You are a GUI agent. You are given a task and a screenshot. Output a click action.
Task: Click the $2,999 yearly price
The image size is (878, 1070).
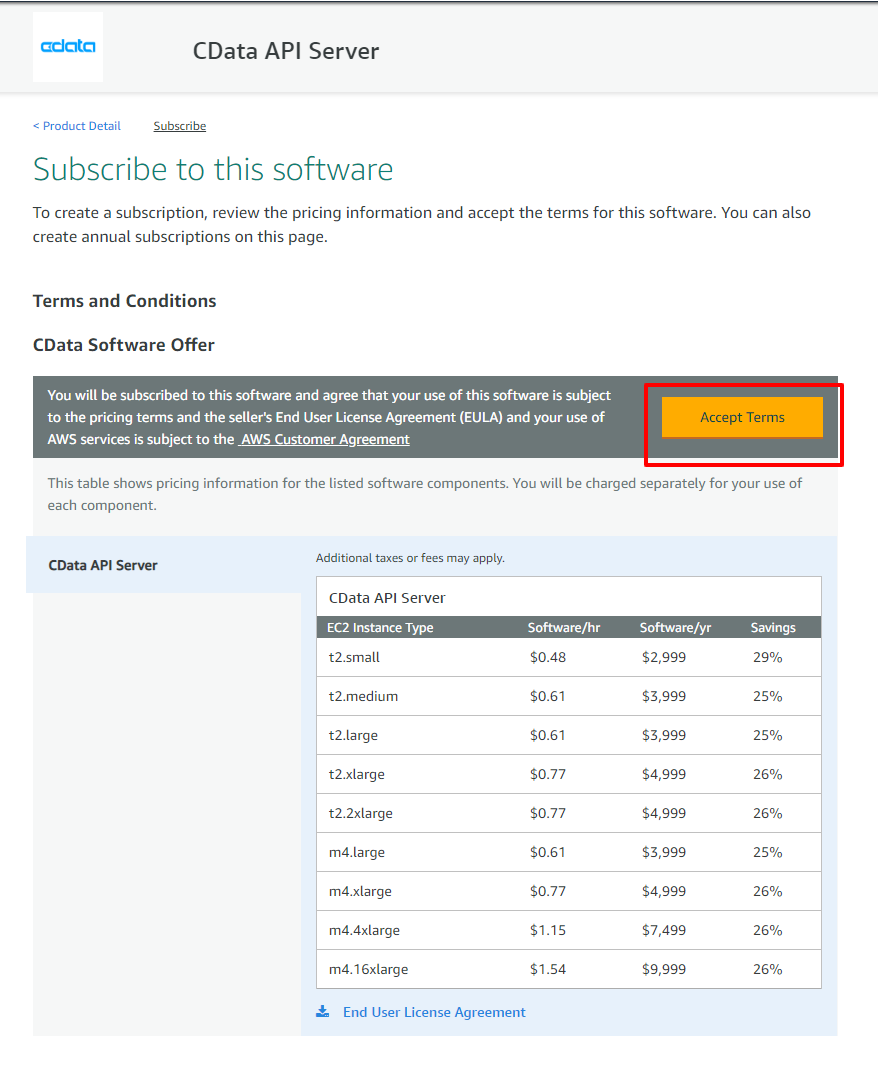tap(664, 657)
